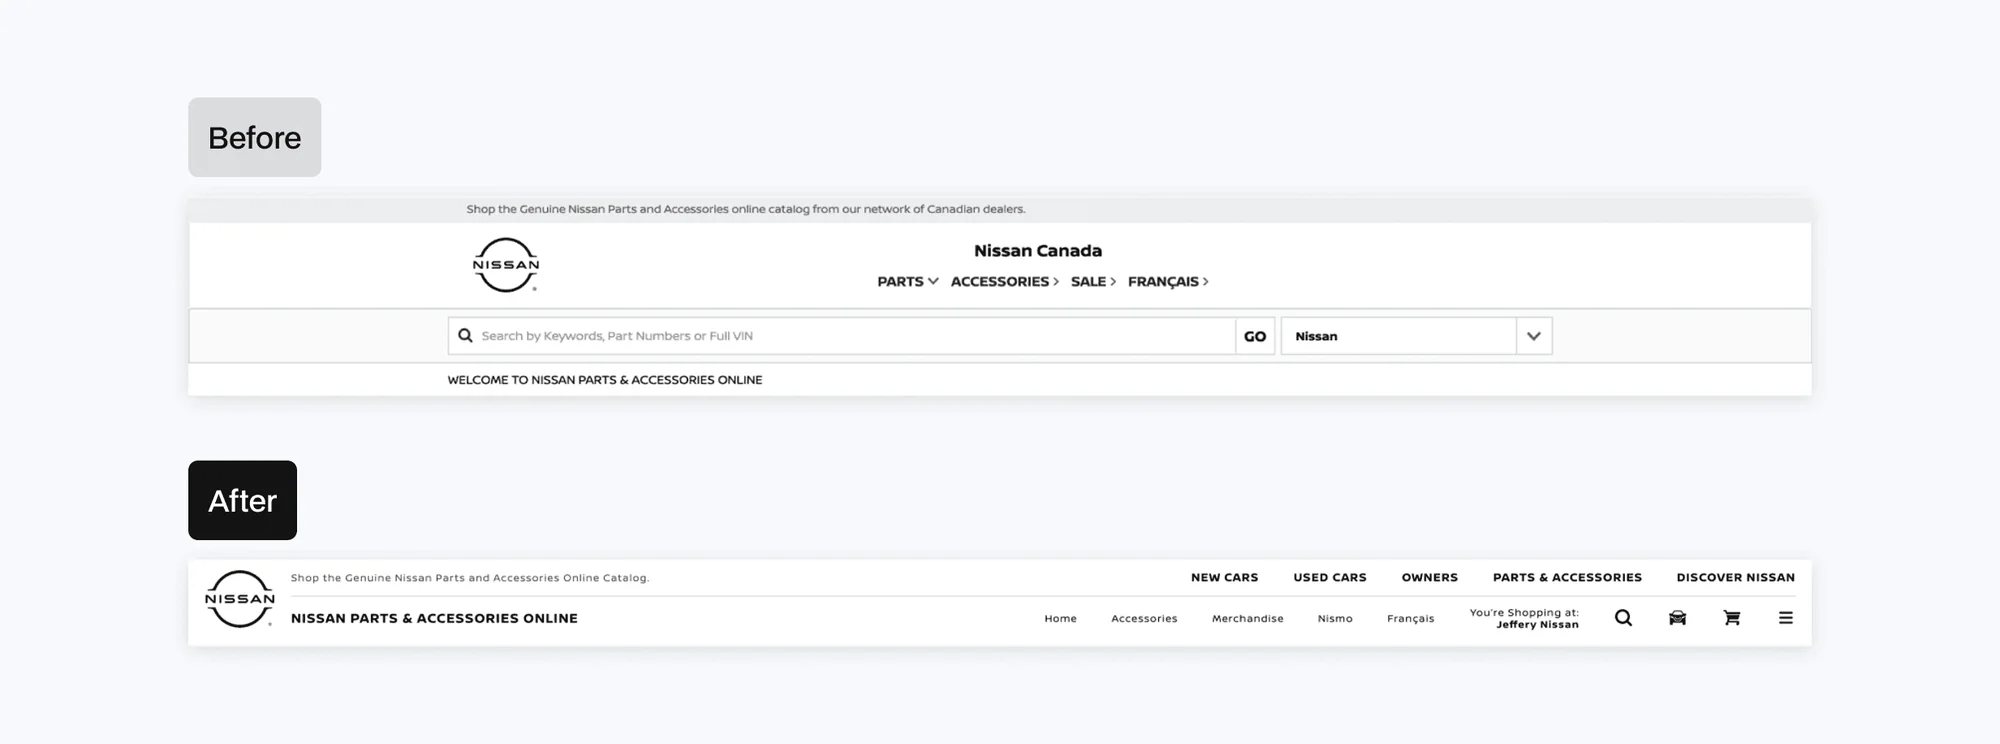This screenshot has width=2000, height=744.
Task: Expand the Nissan brand dropdown arrow
Action: tap(1534, 336)
